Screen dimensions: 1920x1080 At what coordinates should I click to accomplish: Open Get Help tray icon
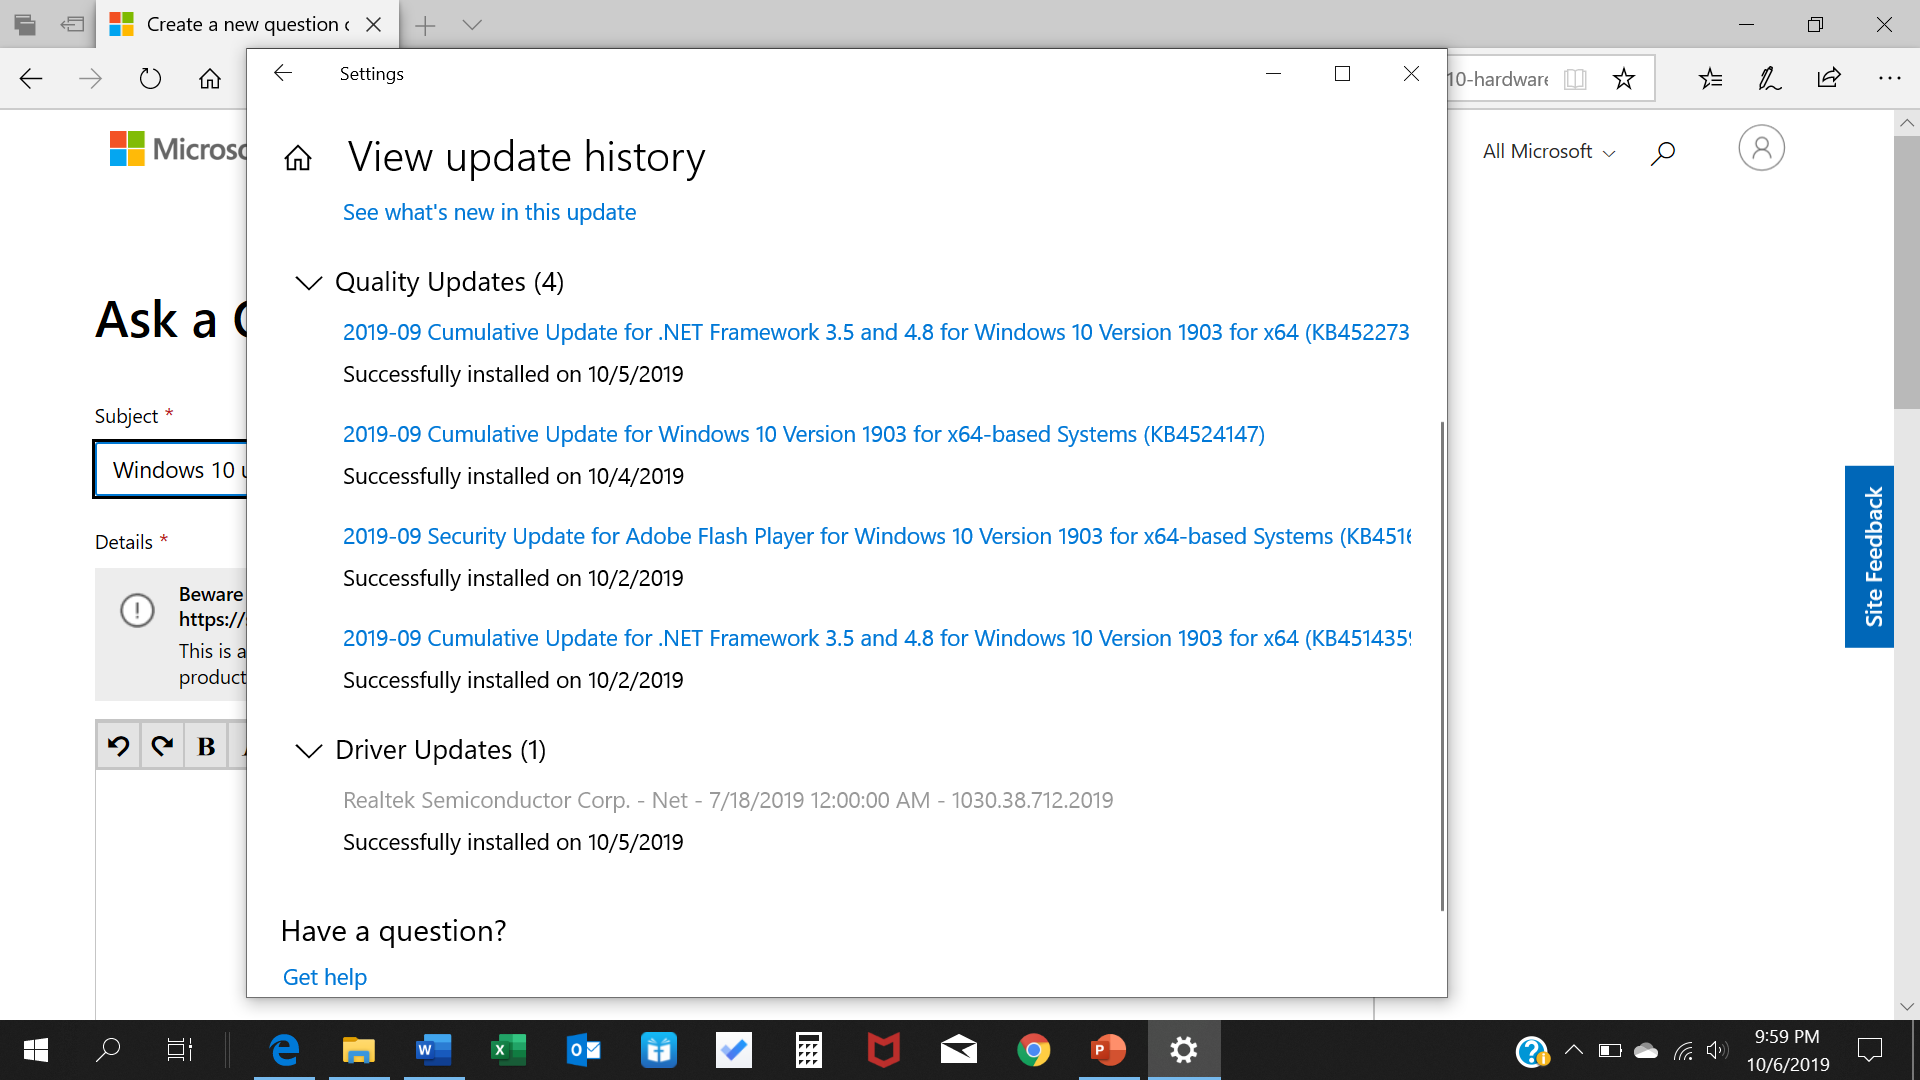pos(1532,1051)
